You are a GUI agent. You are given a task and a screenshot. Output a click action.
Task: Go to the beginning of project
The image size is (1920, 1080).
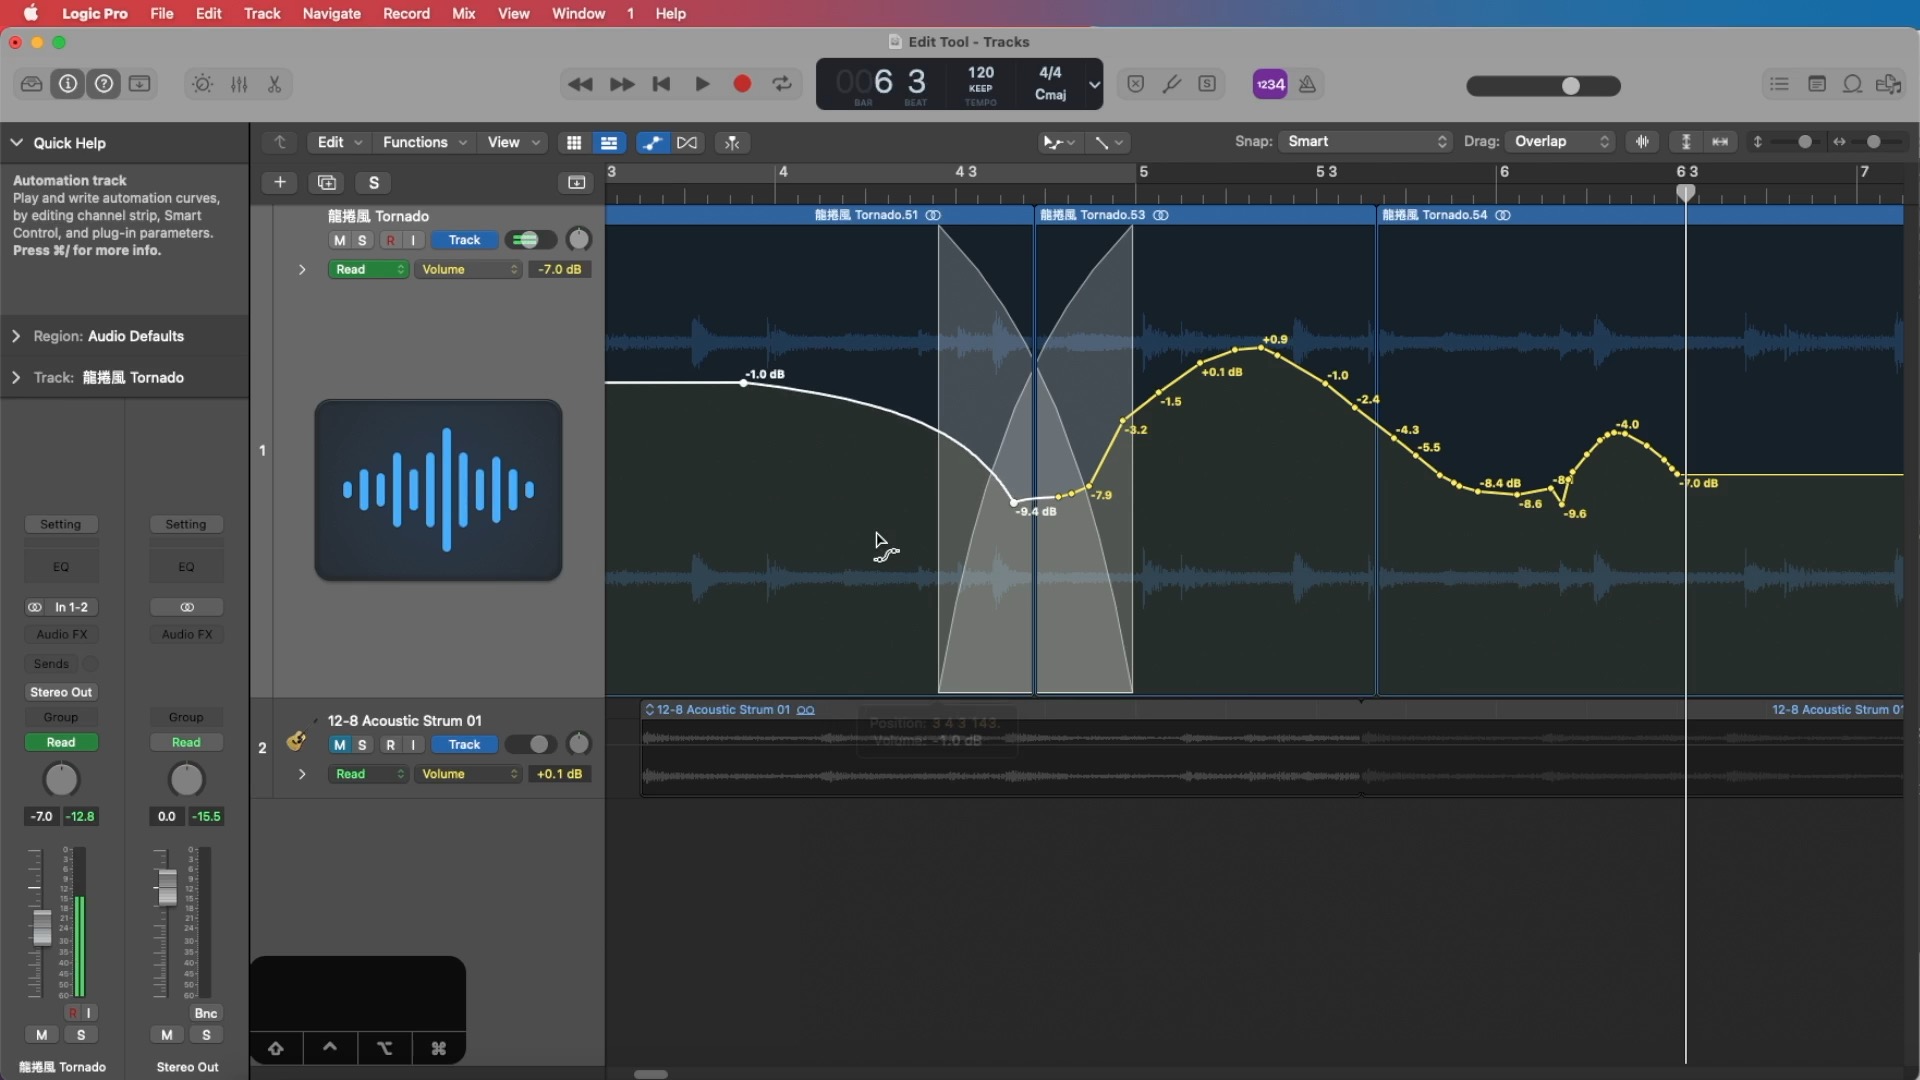tap(661, 84)
